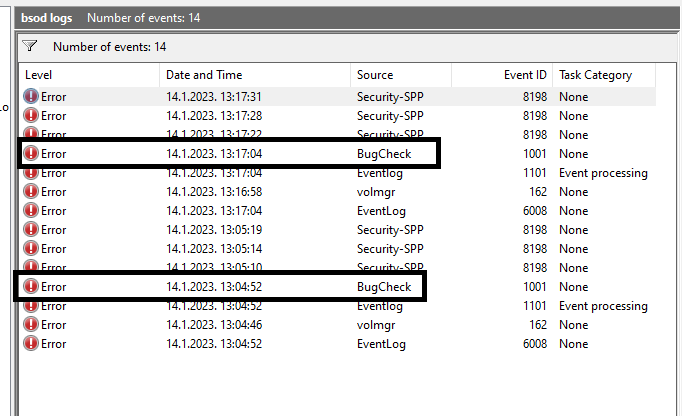Click the filter funnel icon

(30, 46)
